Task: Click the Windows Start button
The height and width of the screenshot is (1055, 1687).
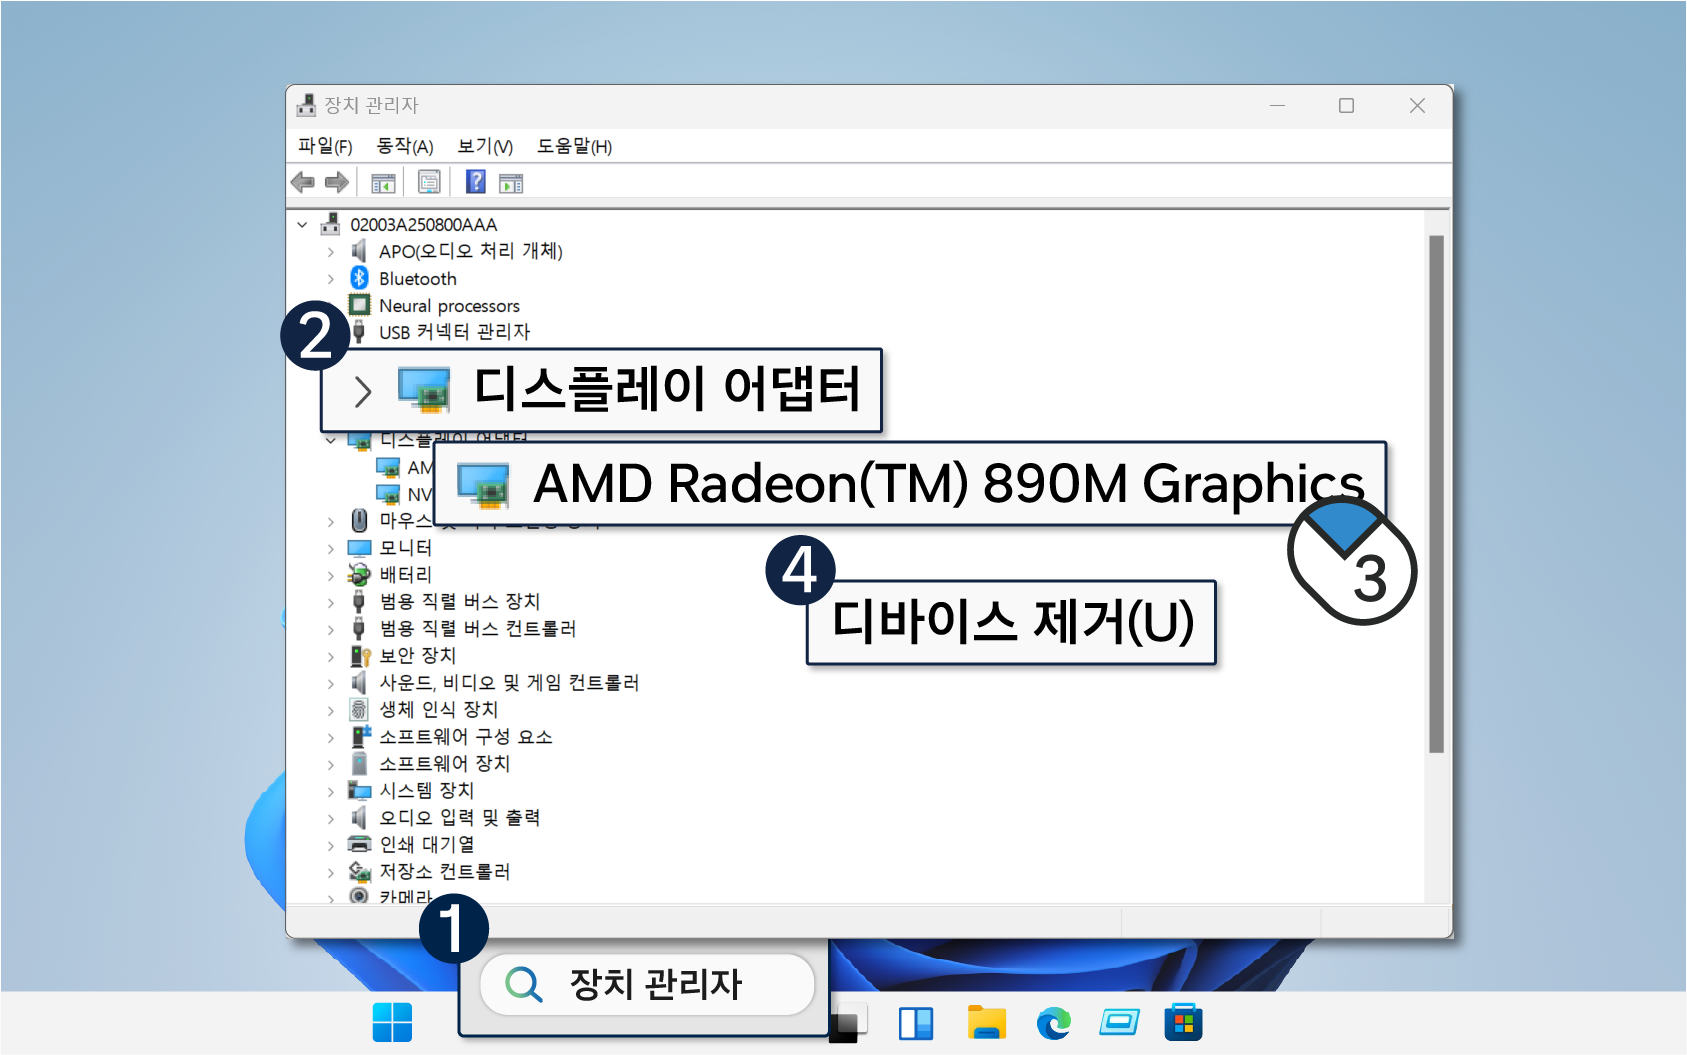Action: coord(392,1023)
